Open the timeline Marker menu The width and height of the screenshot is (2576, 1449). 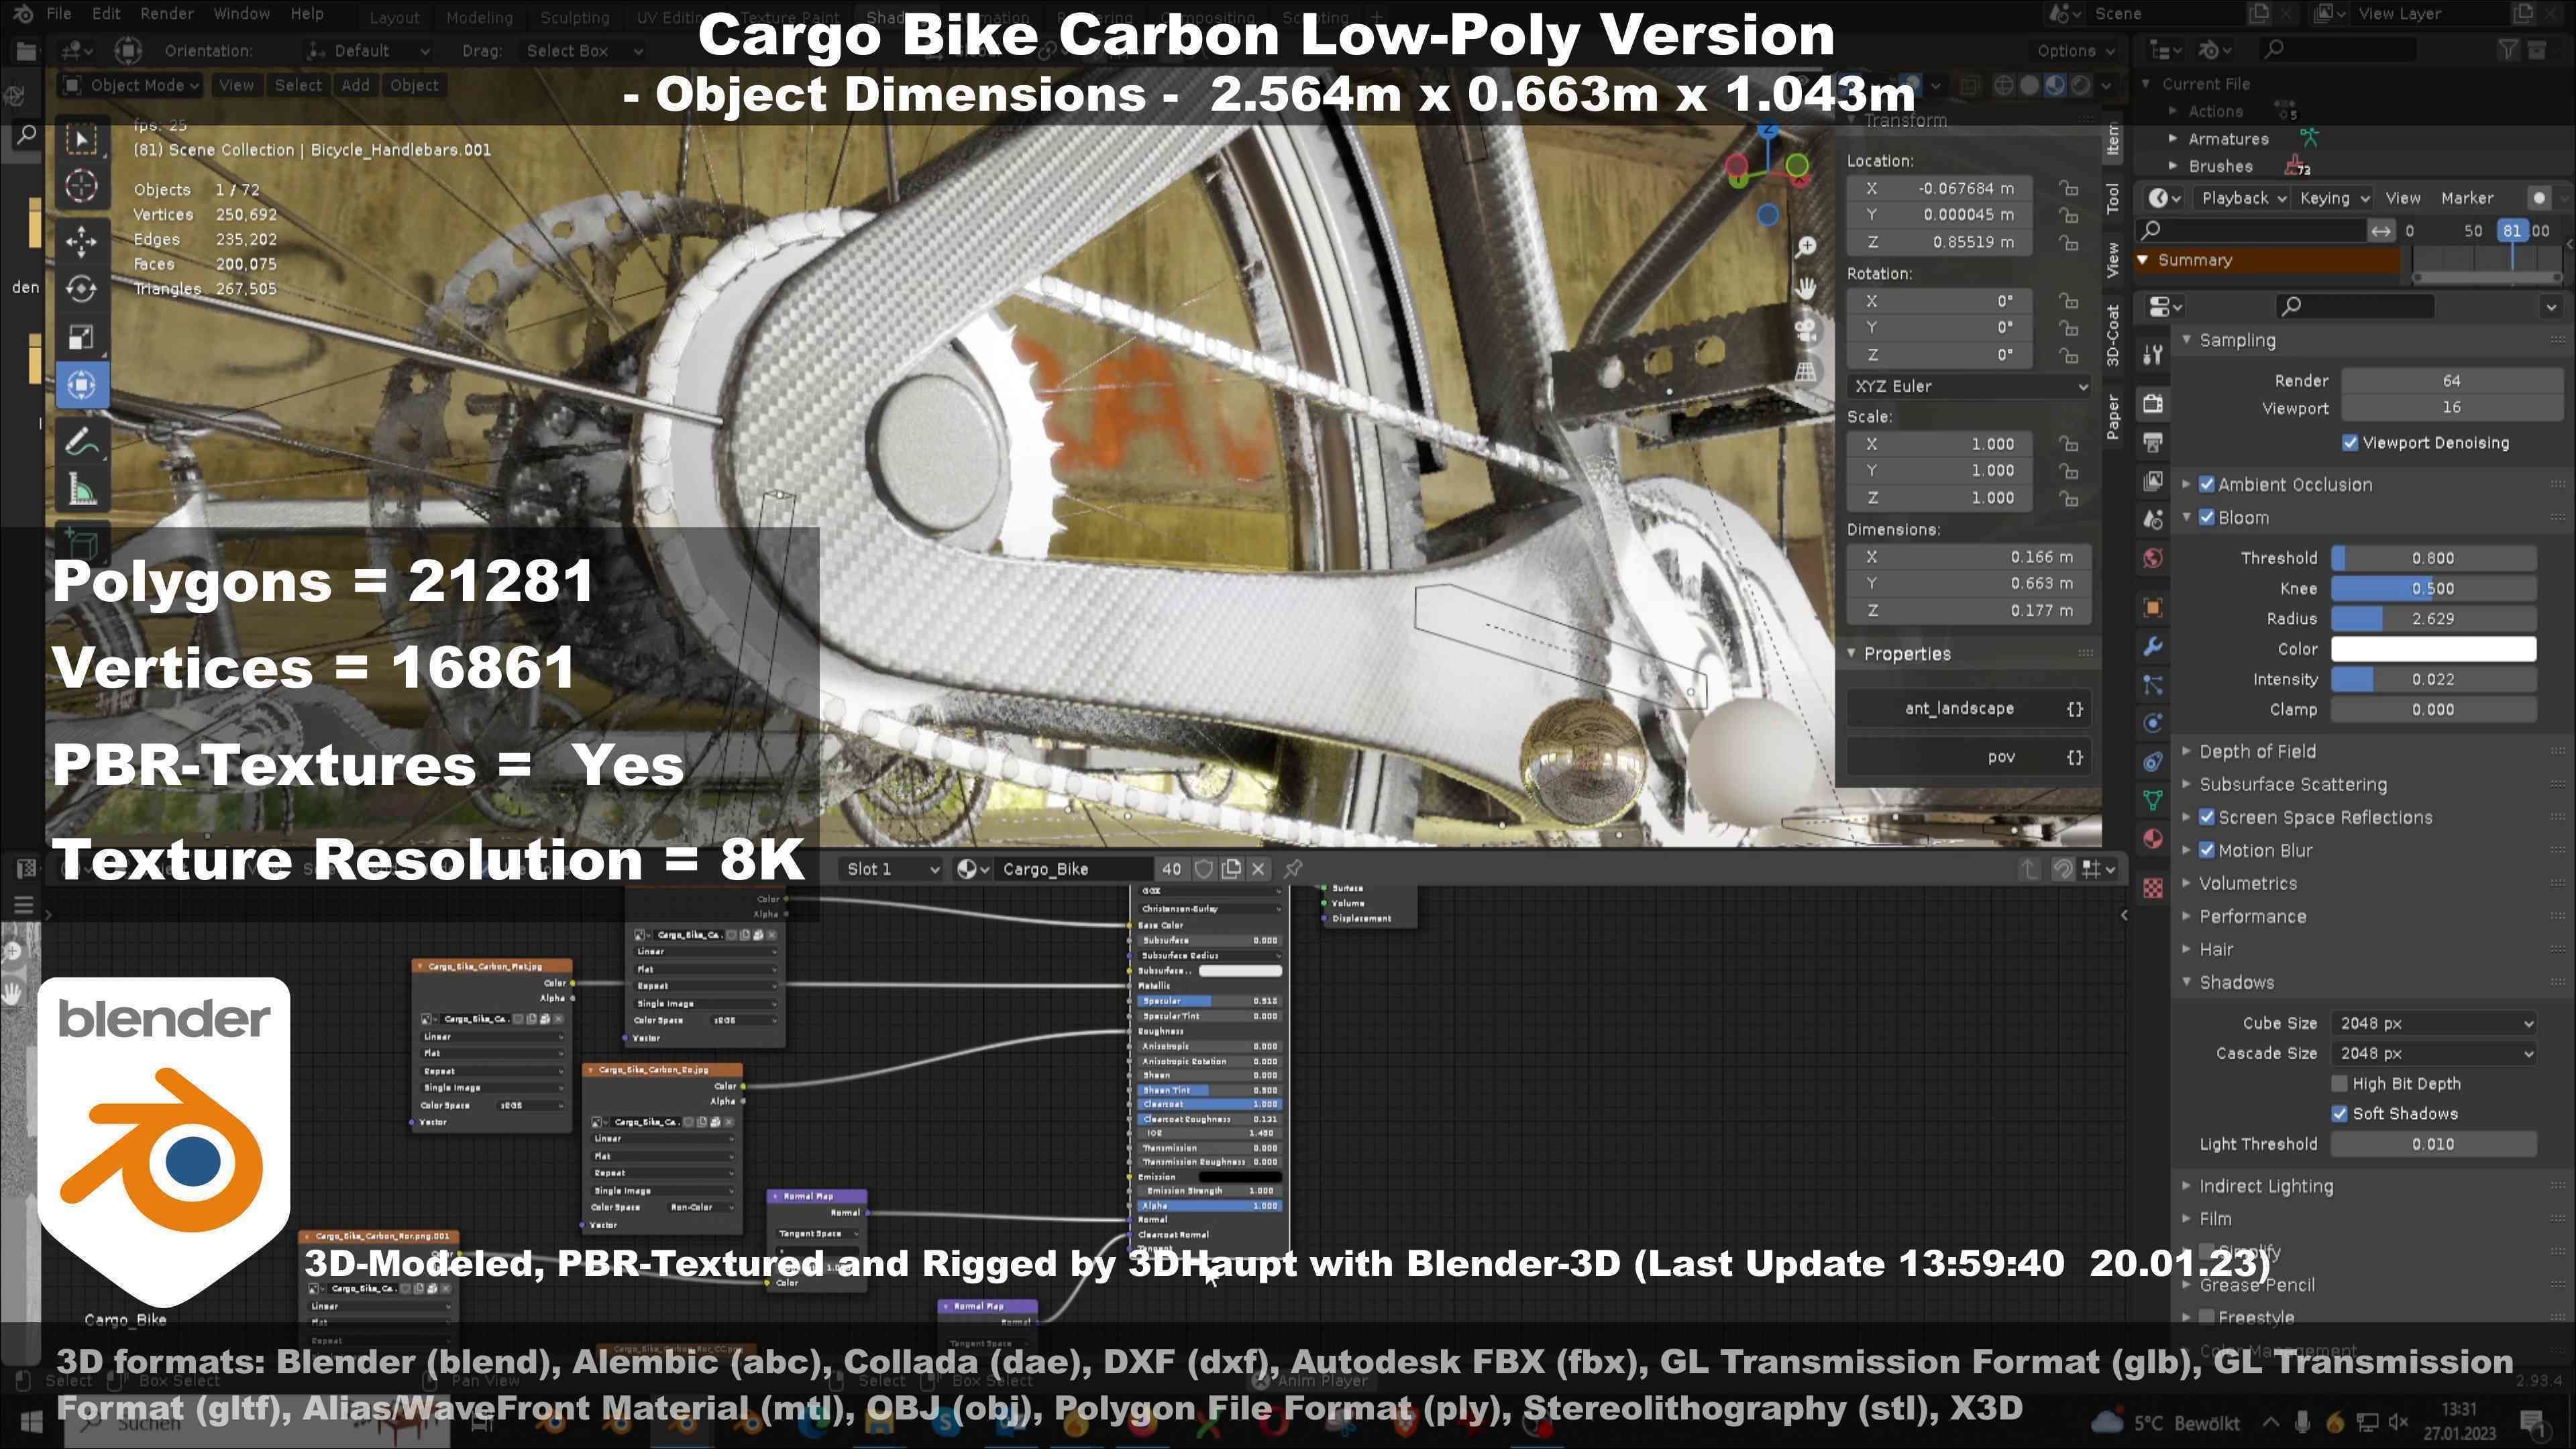[x=2467, y=199]
